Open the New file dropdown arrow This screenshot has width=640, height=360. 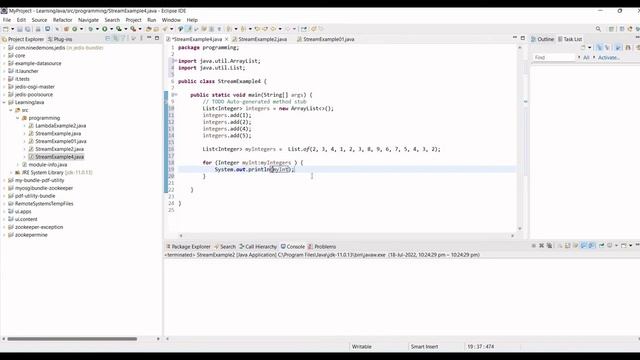click(12, 29)
